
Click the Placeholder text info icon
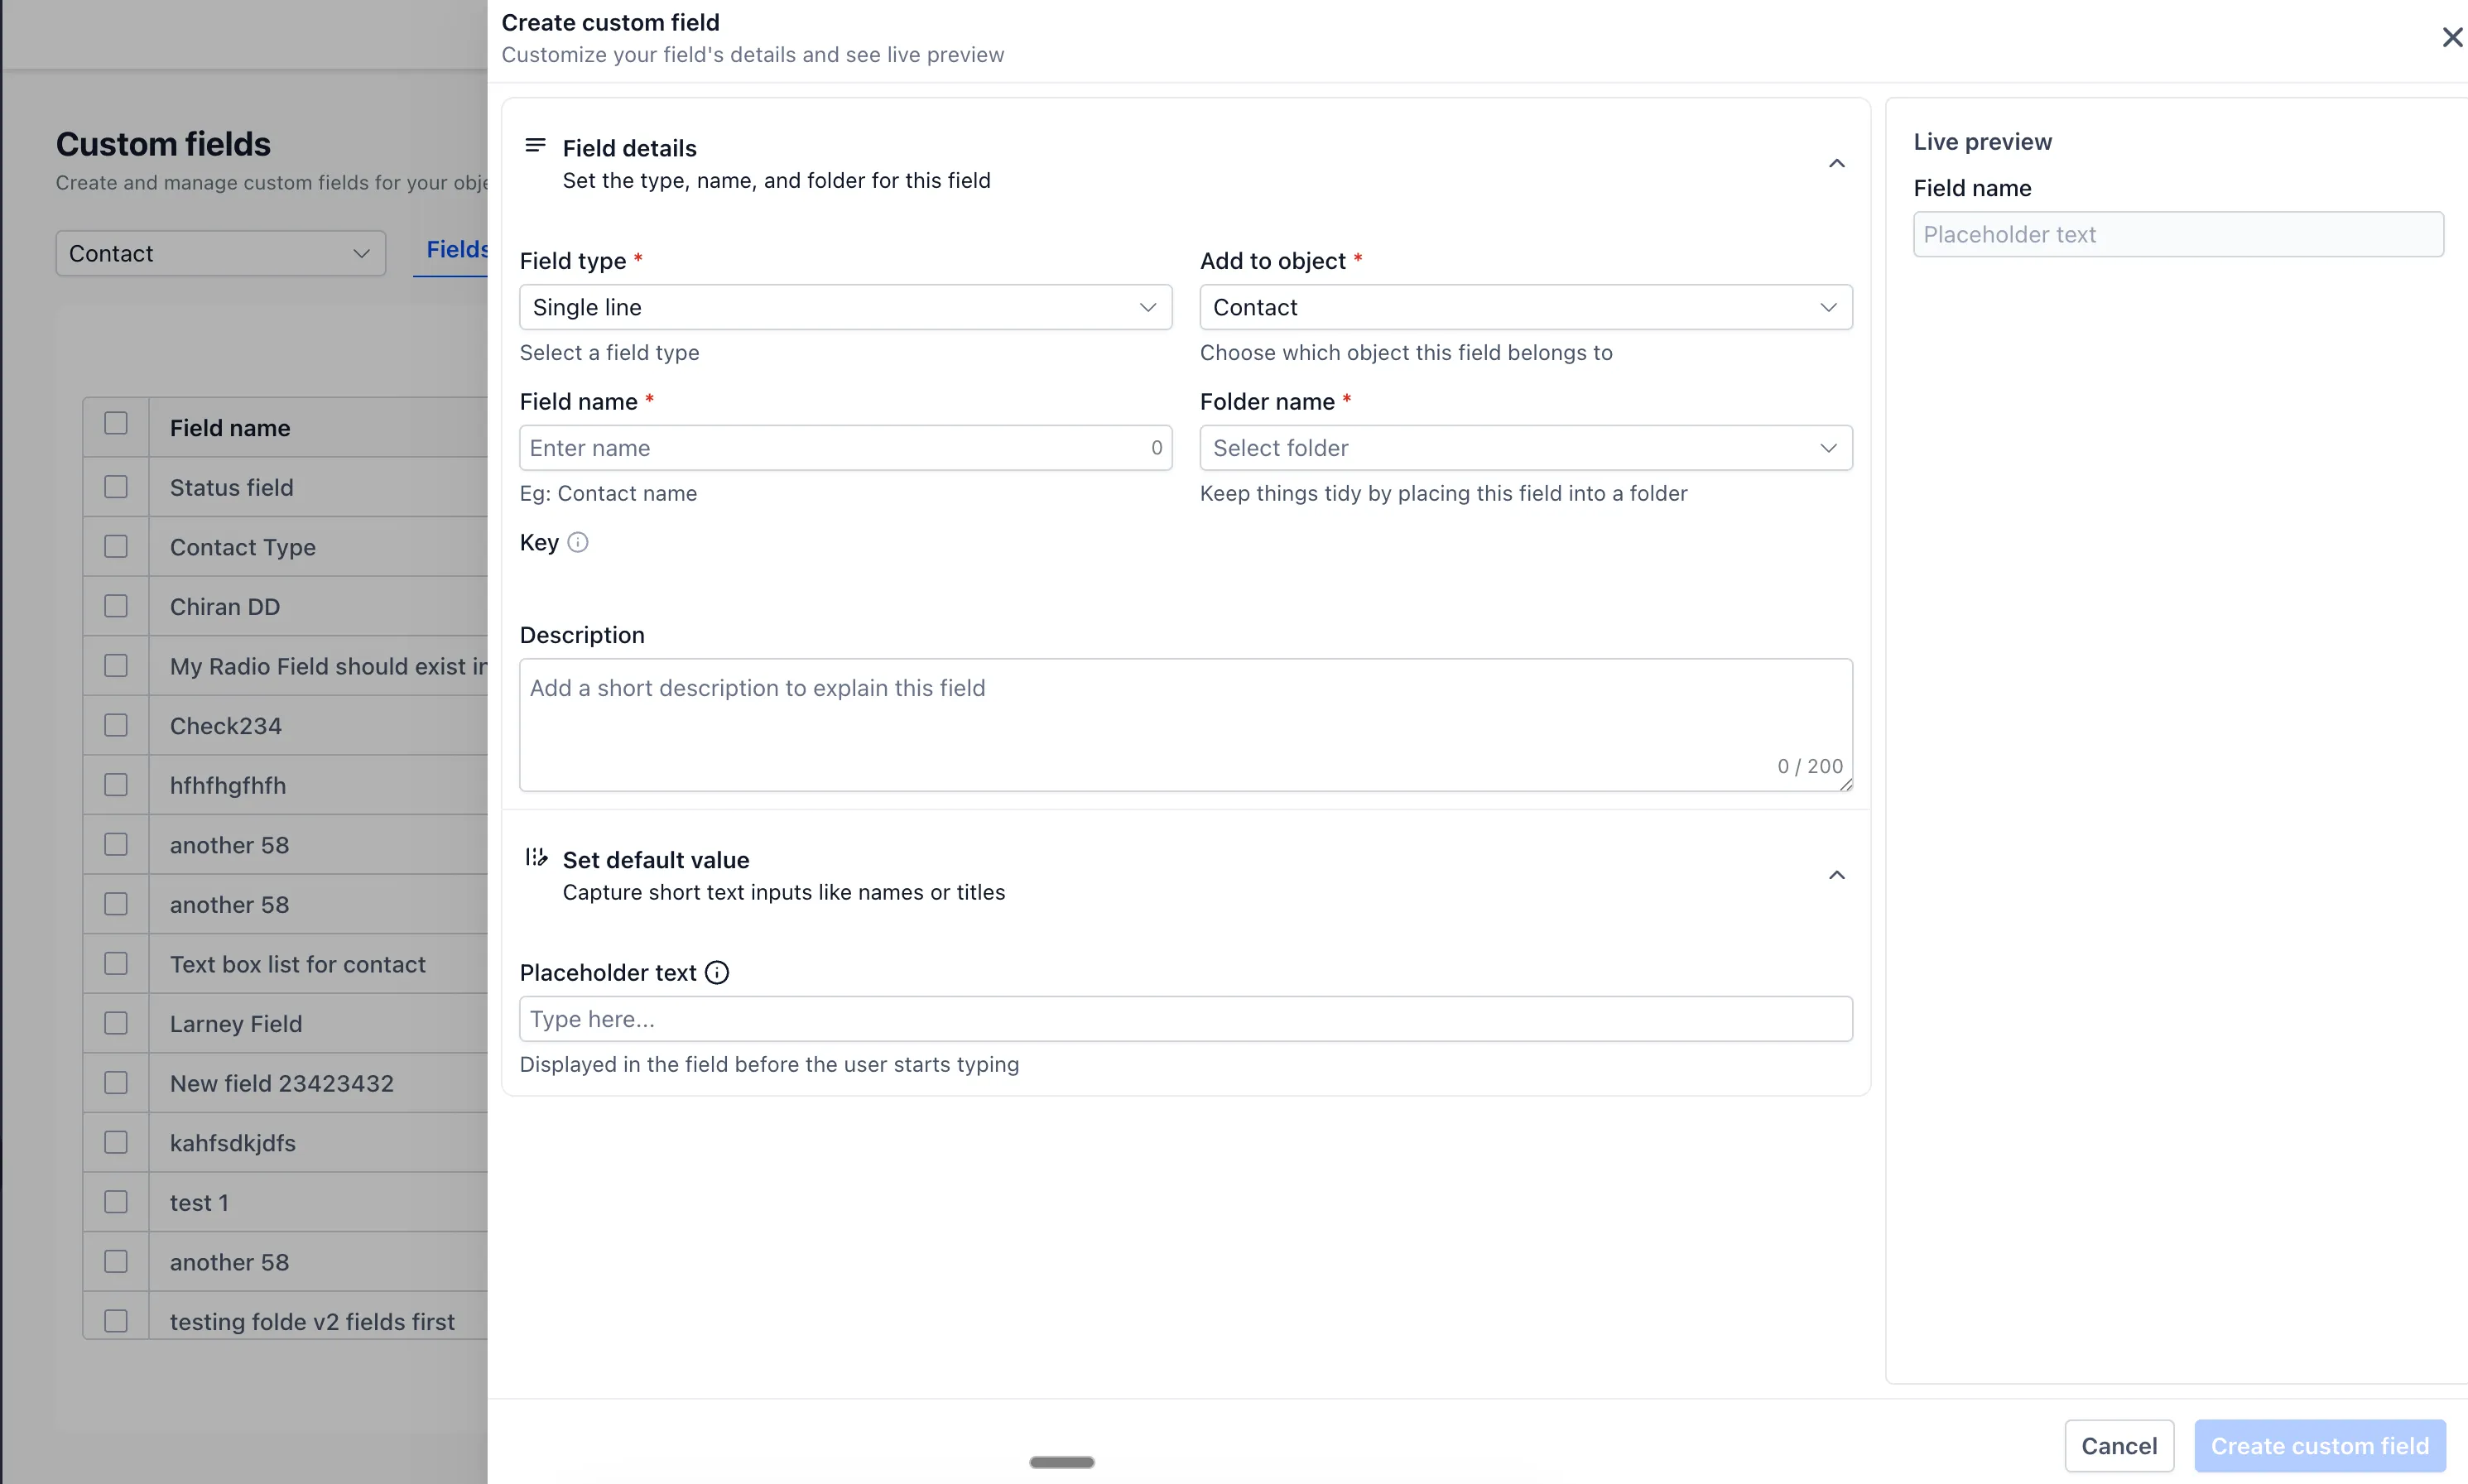click(717, 972)
